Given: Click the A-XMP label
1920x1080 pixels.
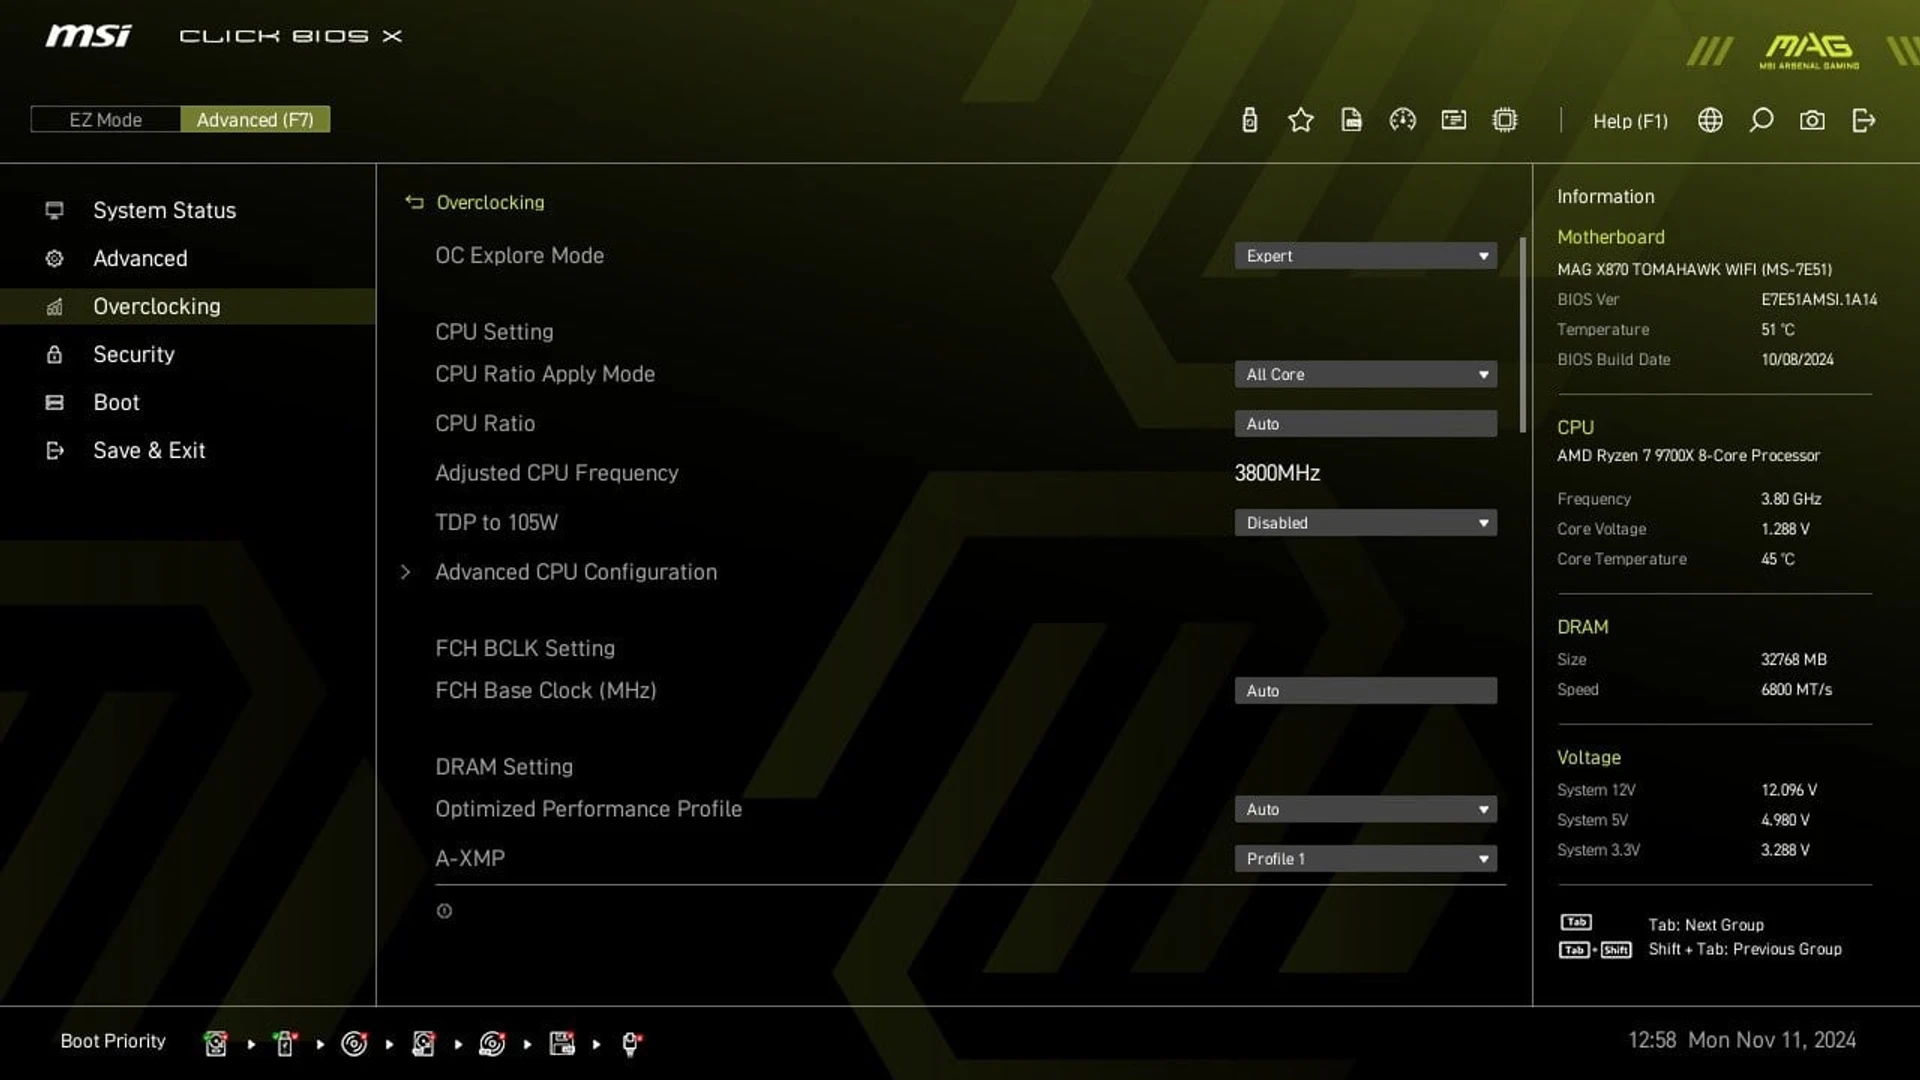Looking at the screenshot, I should point(470,859).
